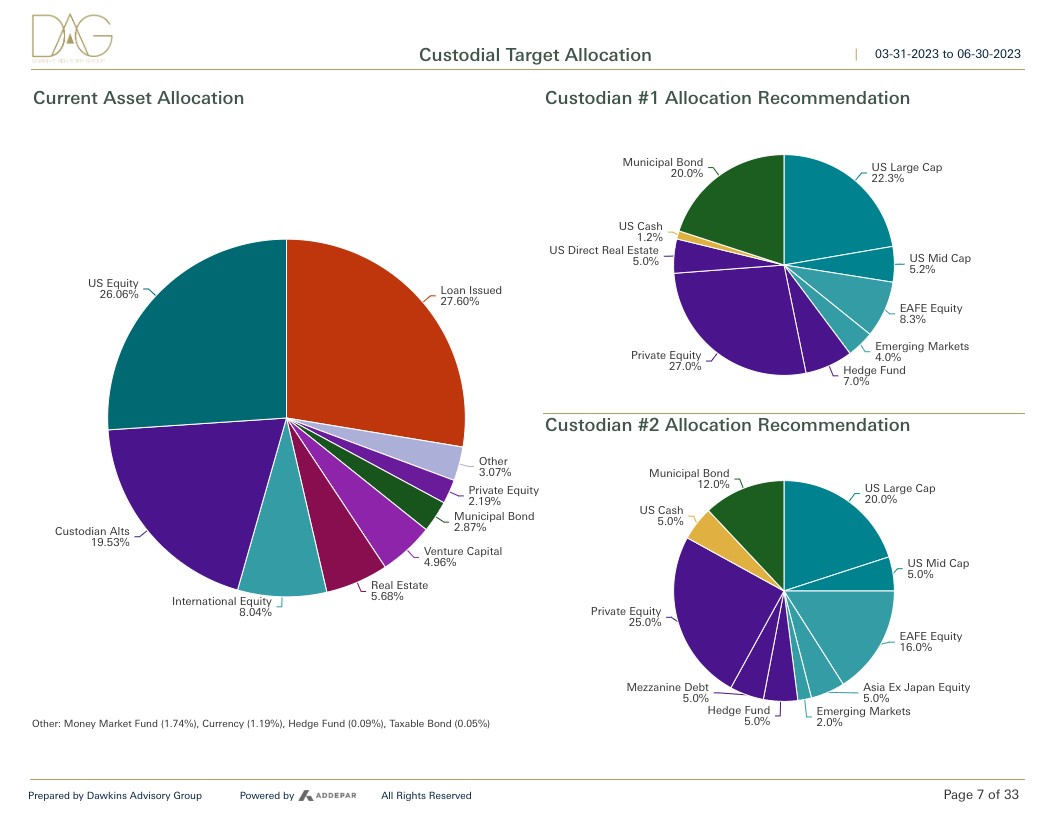The width and height of the screenshot is (1056, 816).
Task: Click the Custodian Alts 19.53% label
Action: (92, 537)
